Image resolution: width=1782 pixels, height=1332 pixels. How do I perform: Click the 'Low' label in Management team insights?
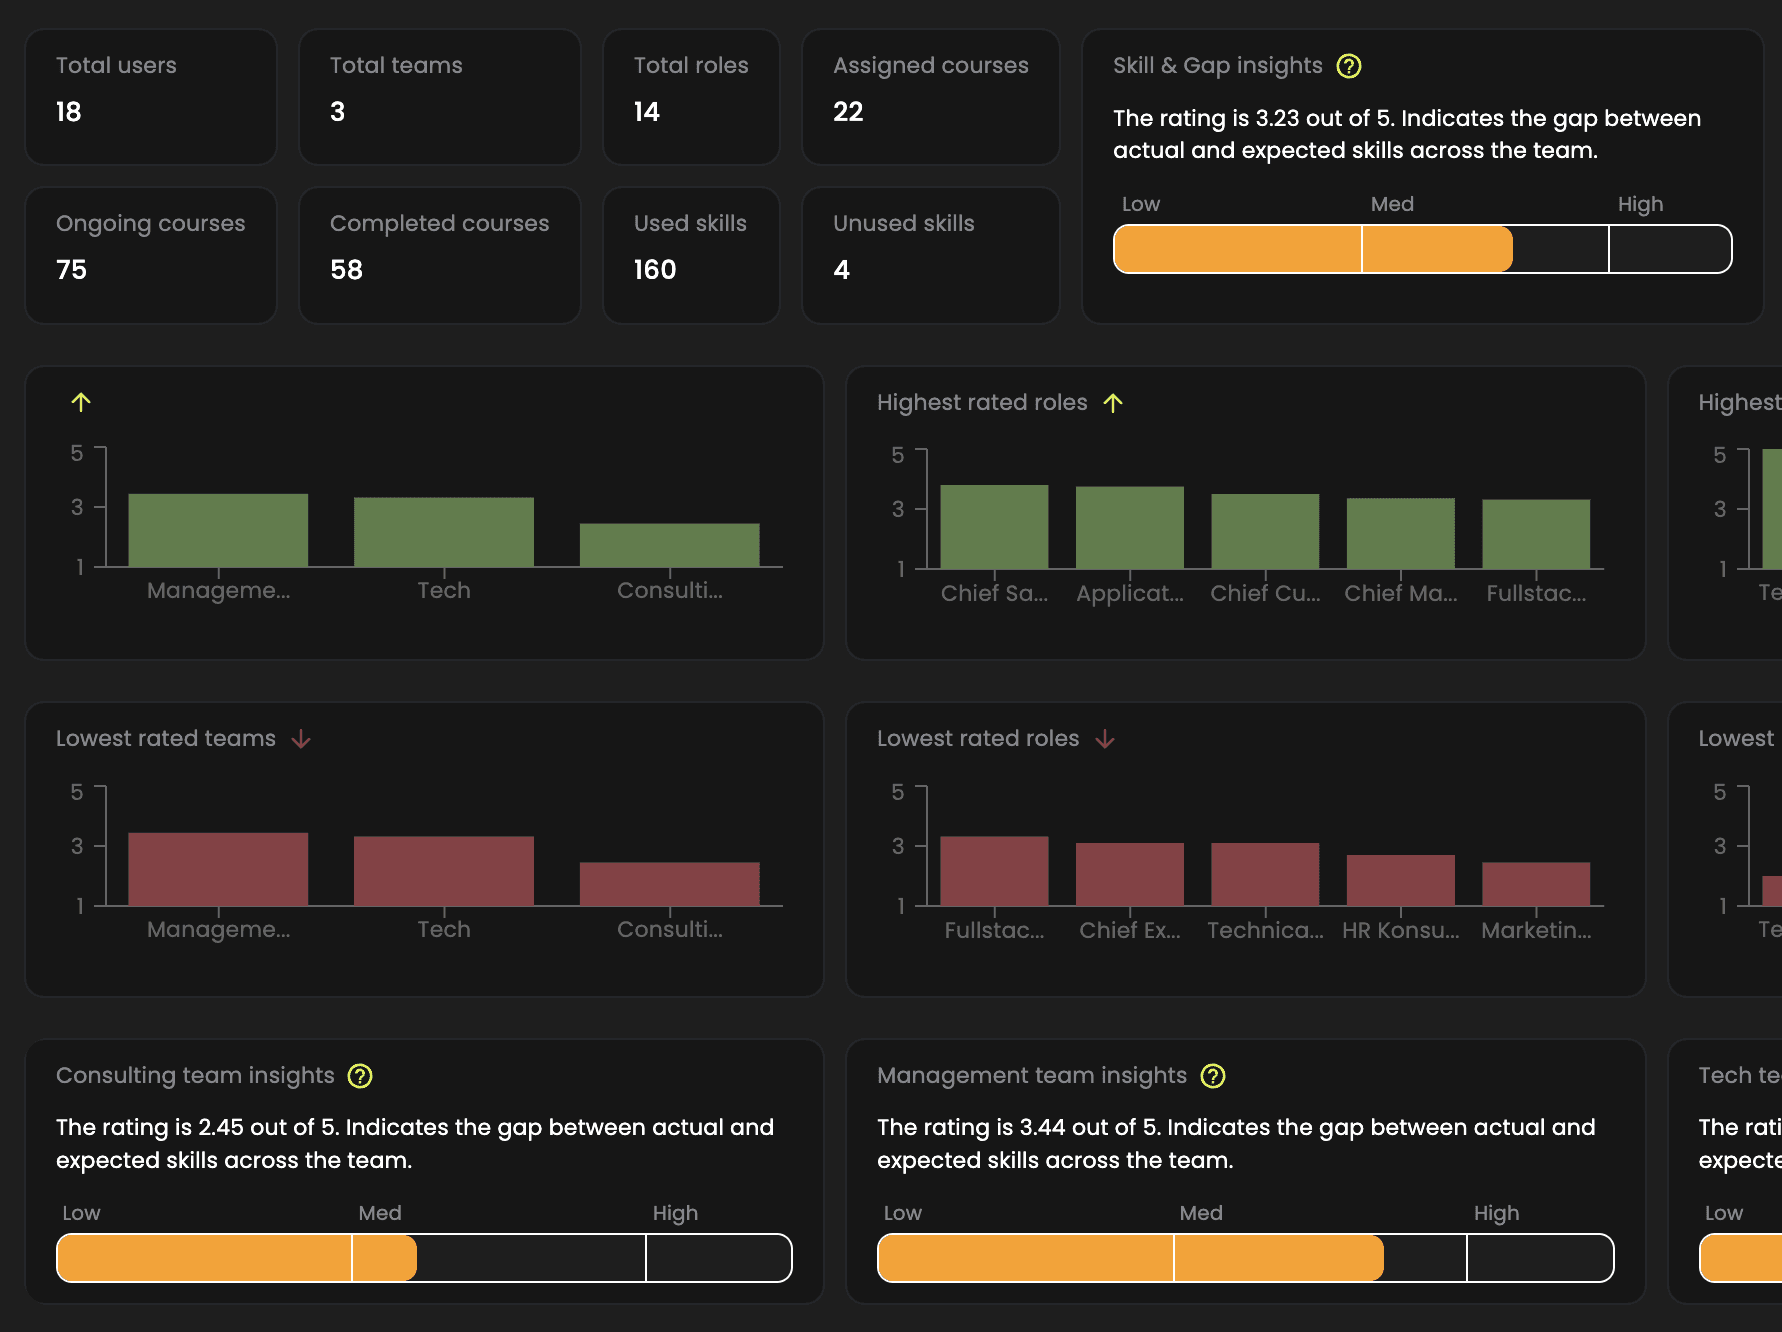pyautogui.click(x=902, y=1213)
